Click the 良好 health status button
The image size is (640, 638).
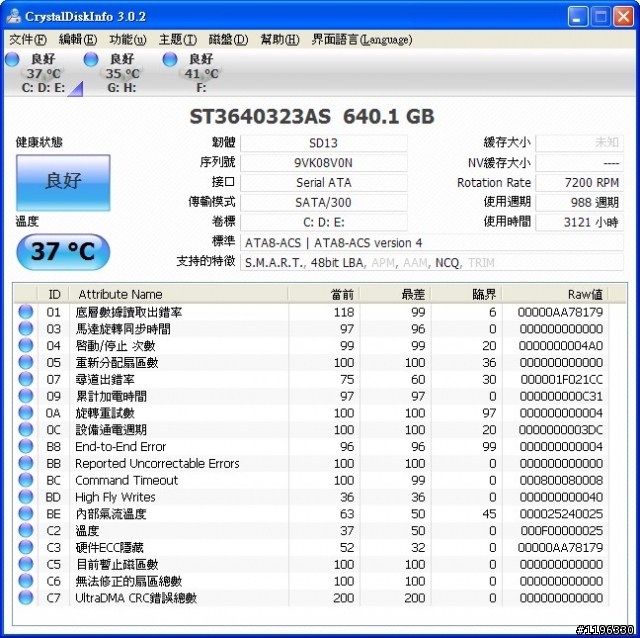[x=63, y=182]
